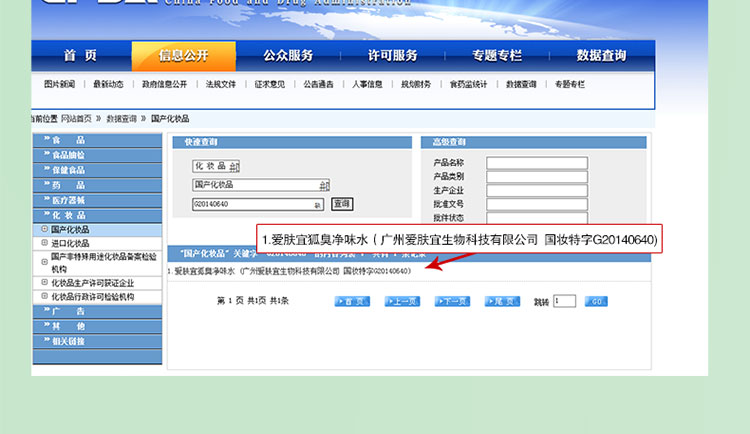This screenshot has height=434, width=750.
Task: Go to the 许可服务 navigation tab
Action: pyautogui.click(x=393, y=56)
